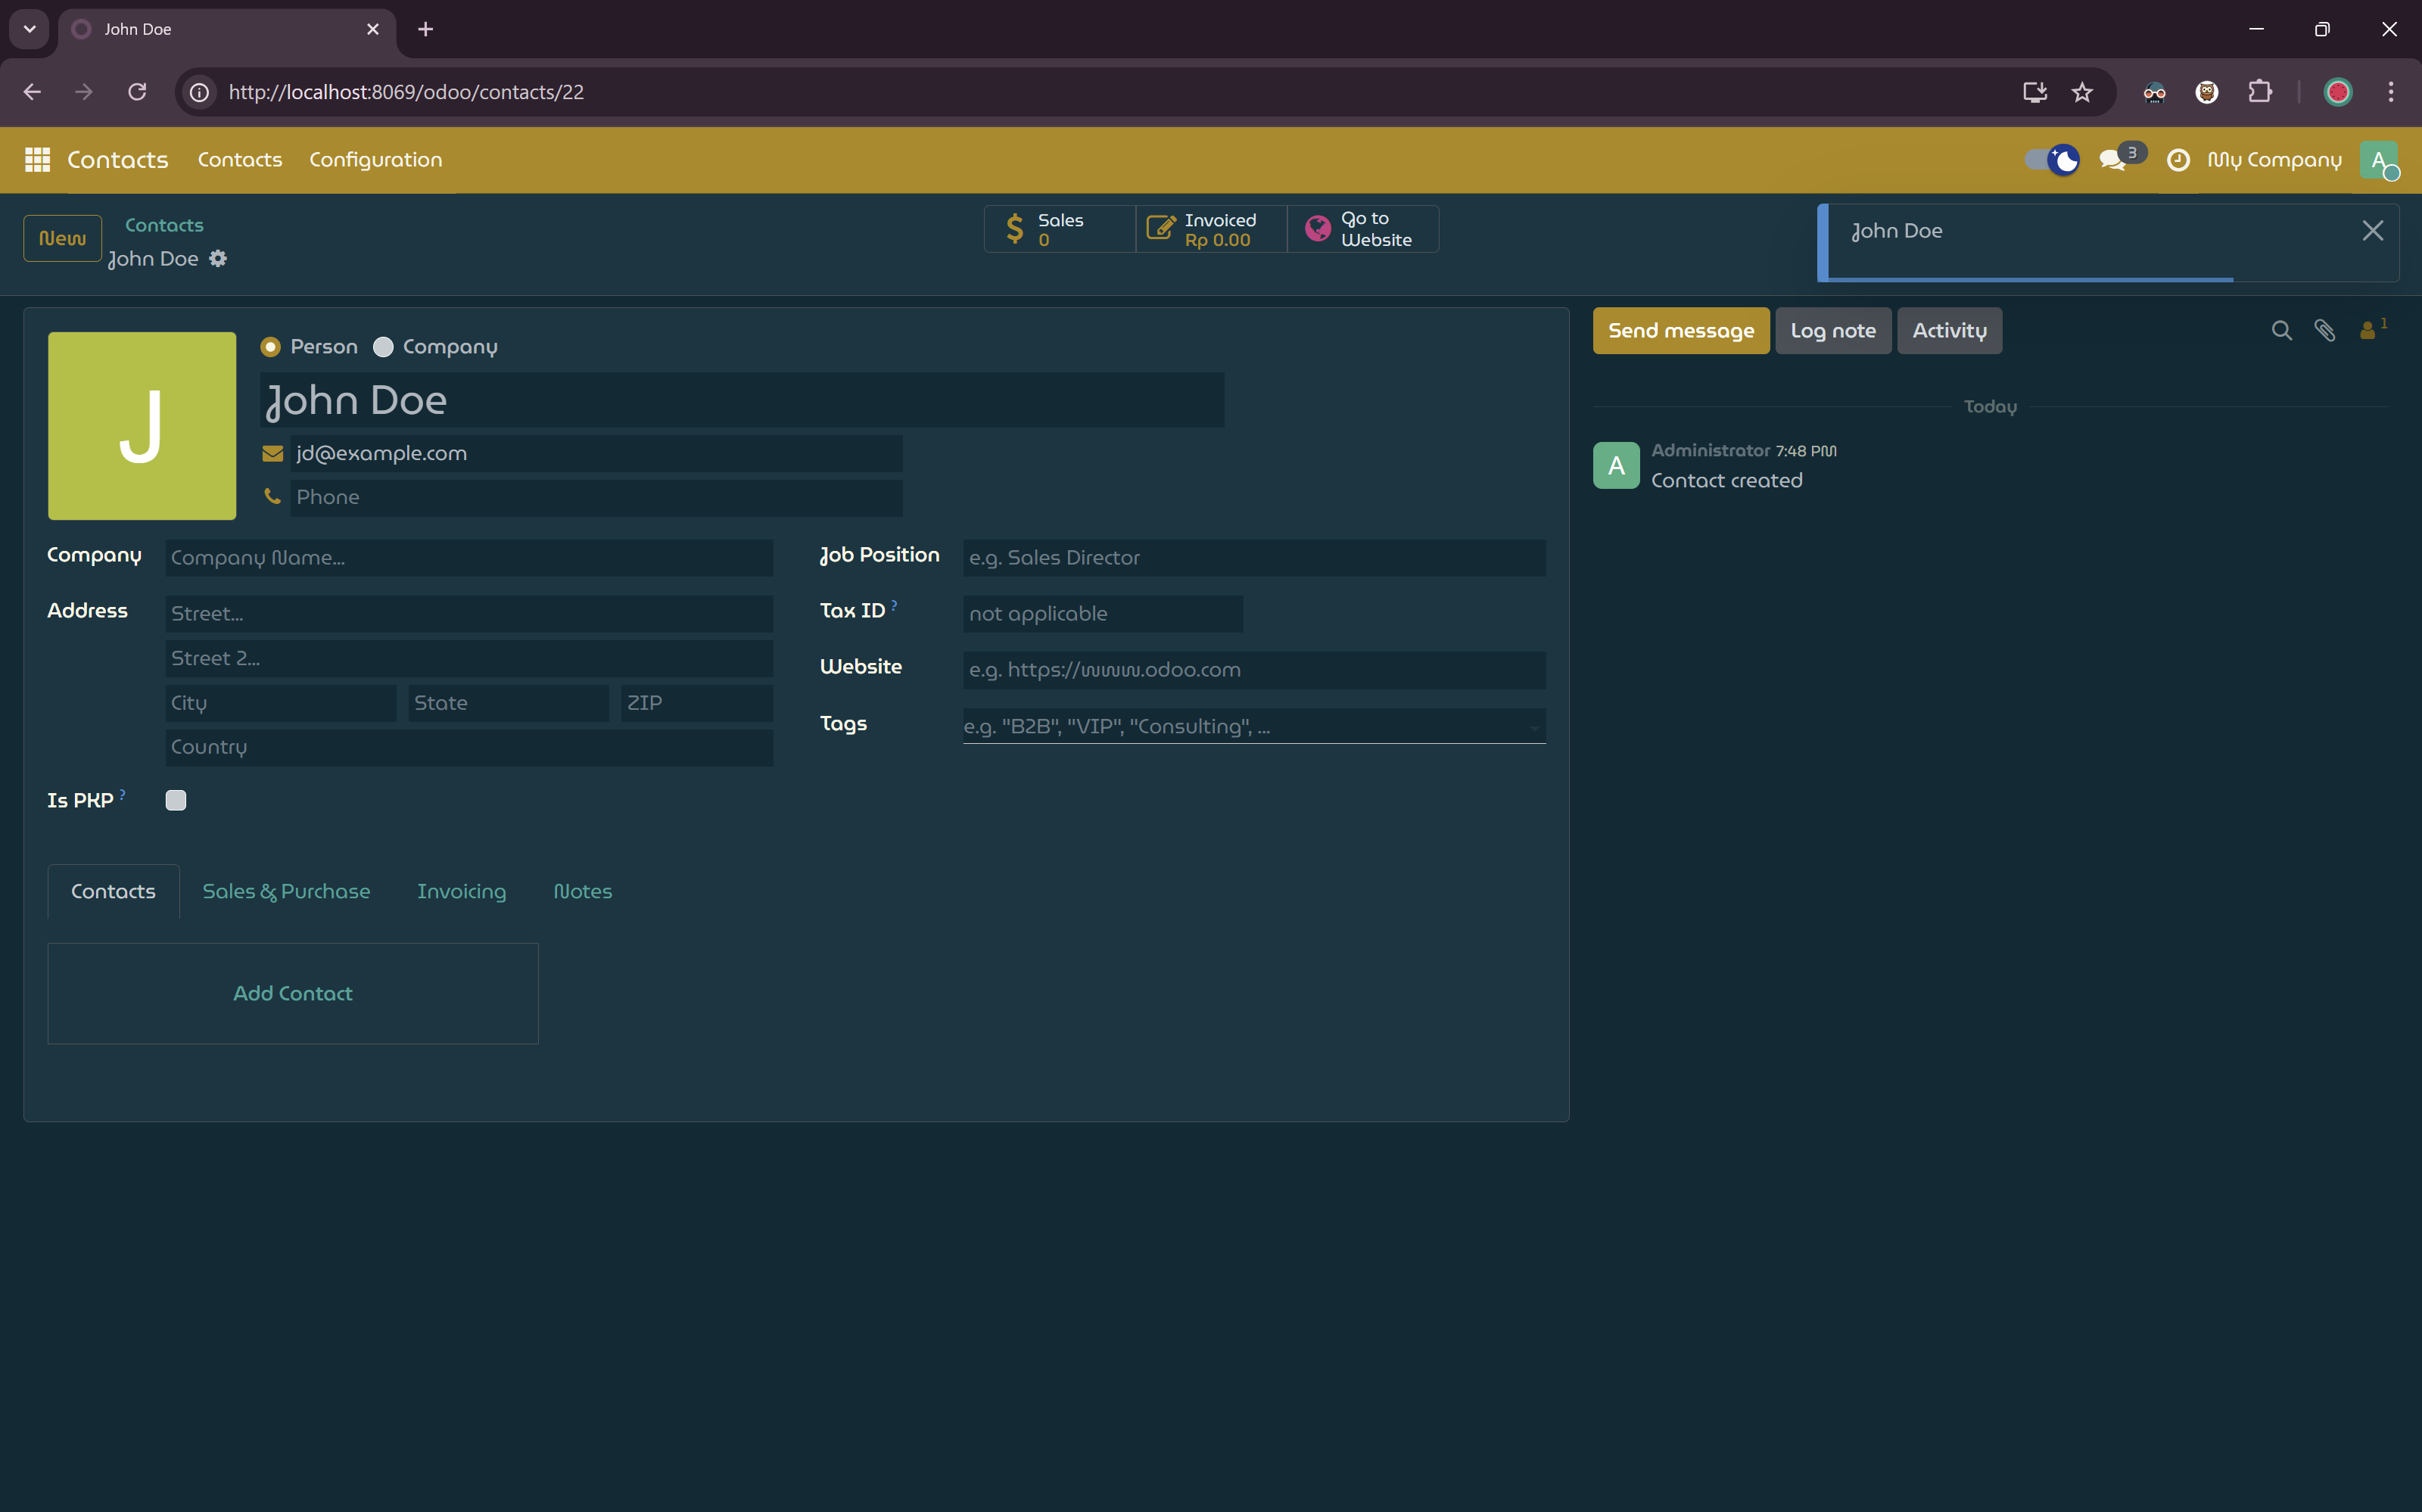This screenshot has width=2422, height=1512.
Task: Select the Company radio button
Action: 383,347
